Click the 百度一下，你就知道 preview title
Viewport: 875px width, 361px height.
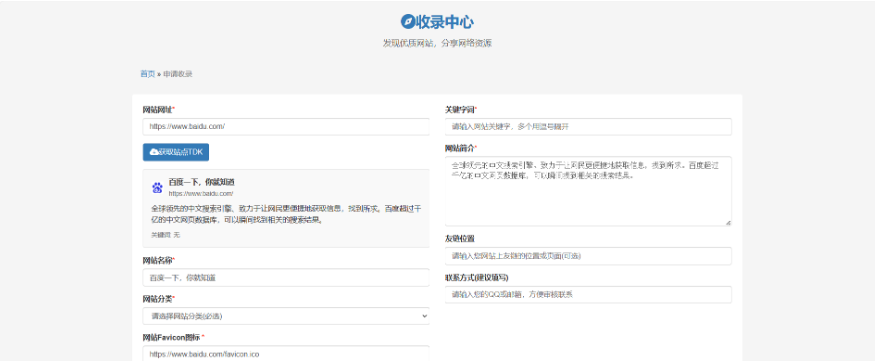pyautogui.click(x=201, y=182)
